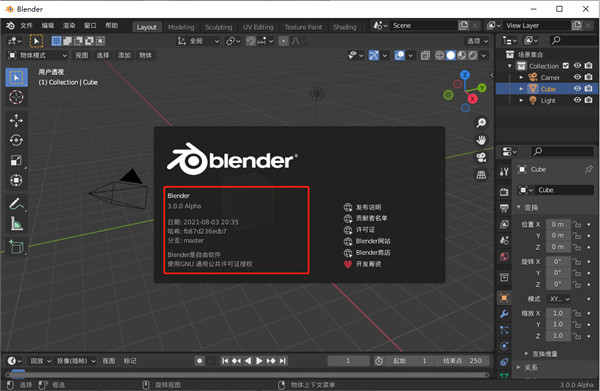Image resolution: width=600 pixels, height=391 pixels.
Task: Open the Modifier properties wrench tab
Action: [504, 314]
